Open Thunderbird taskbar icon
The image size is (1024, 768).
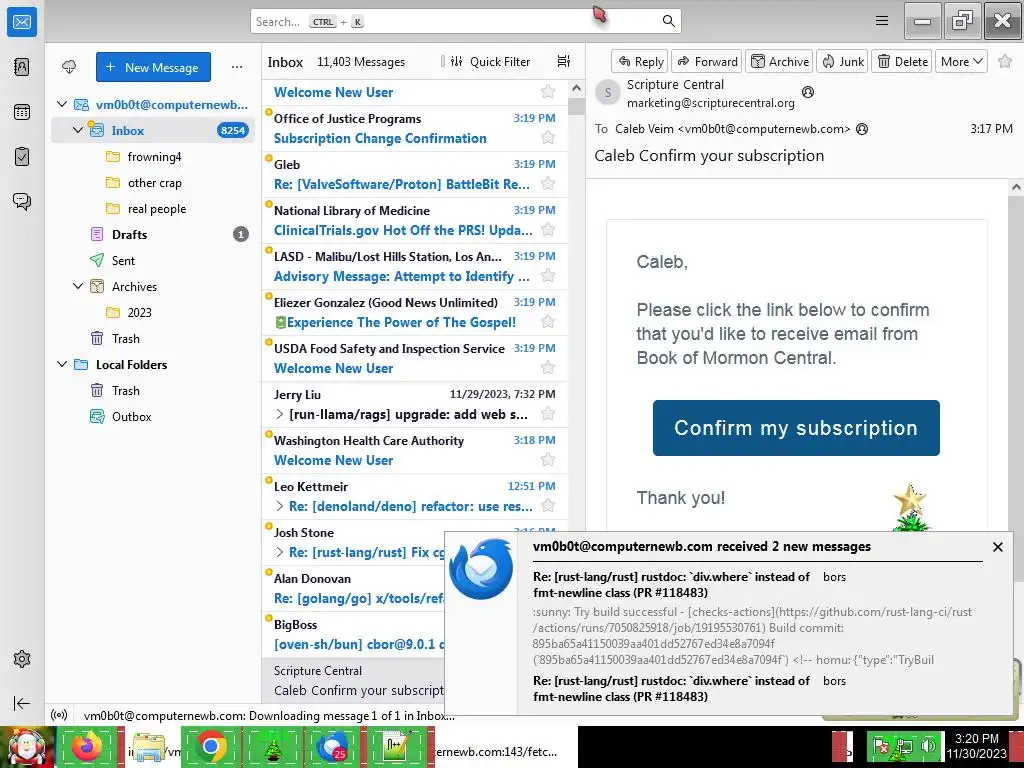click(334, 746)
